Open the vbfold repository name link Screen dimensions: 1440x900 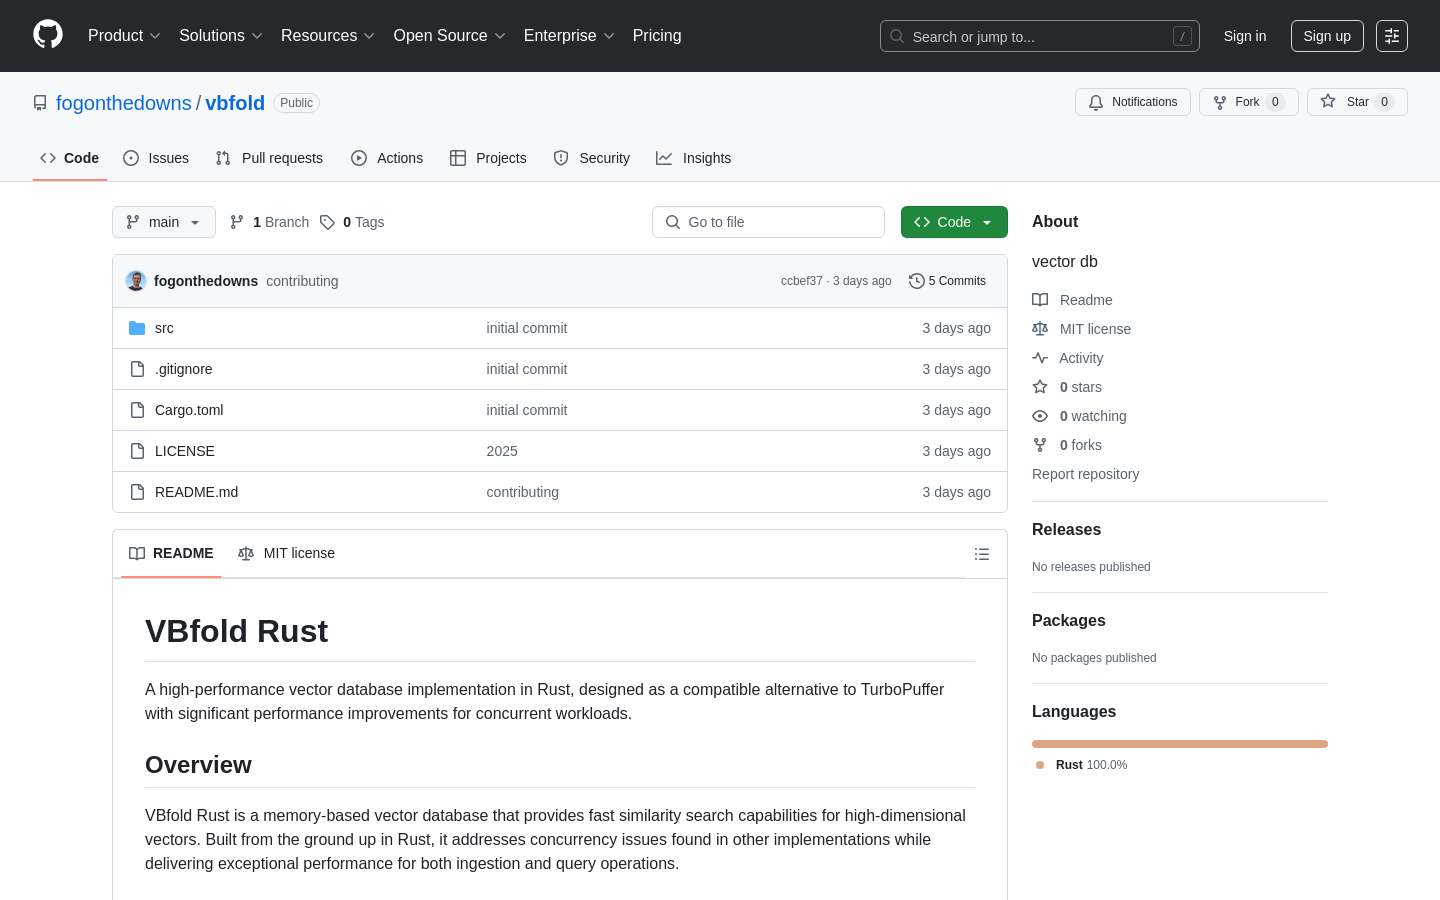click(235, 103)
